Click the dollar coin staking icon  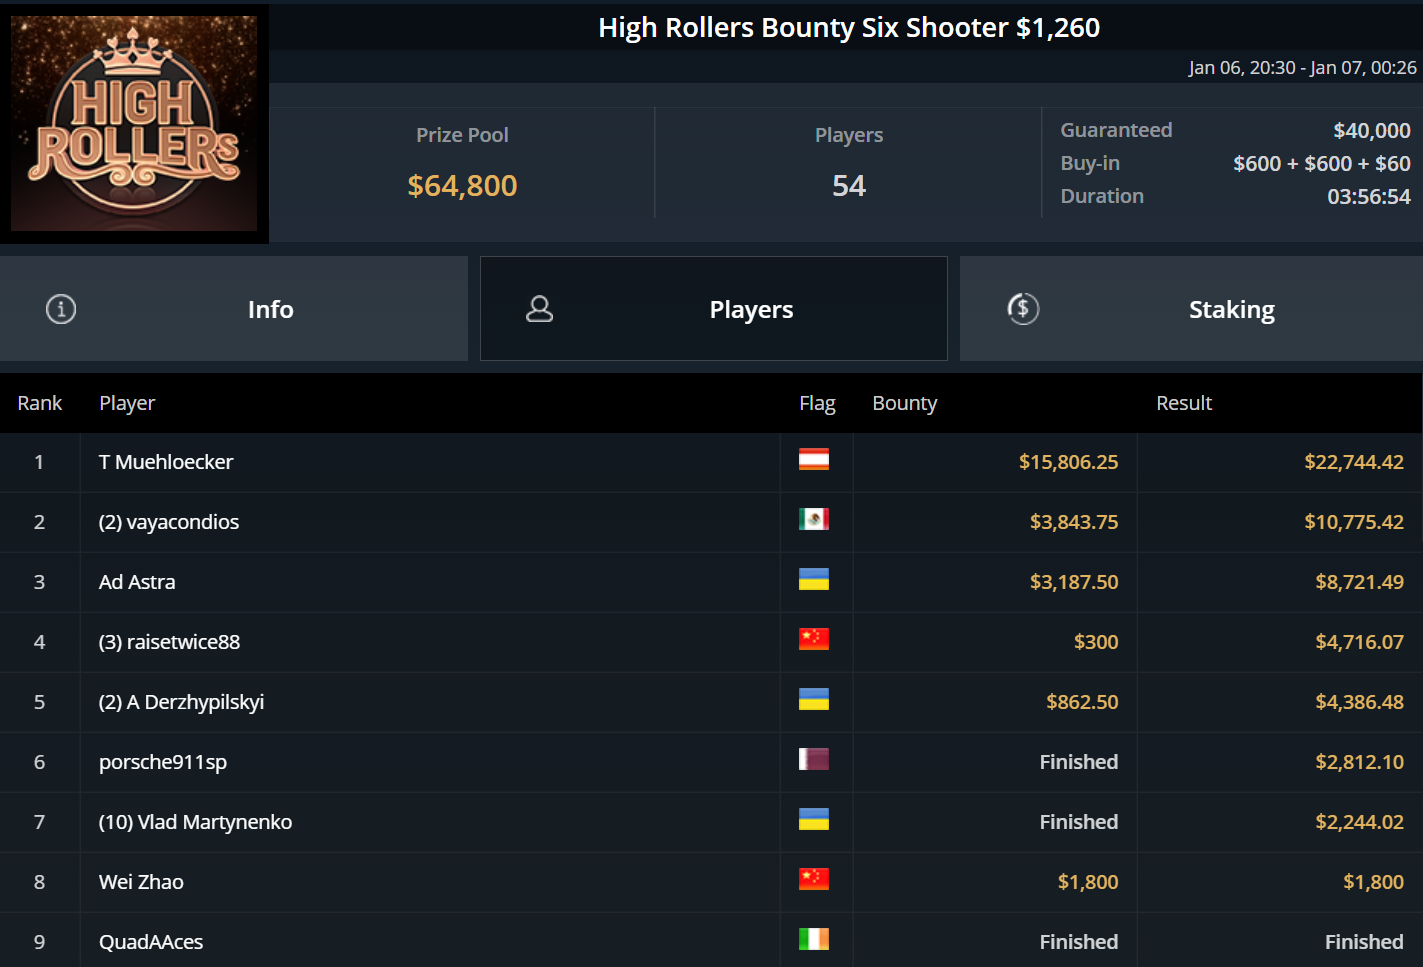pos(1023,309)
